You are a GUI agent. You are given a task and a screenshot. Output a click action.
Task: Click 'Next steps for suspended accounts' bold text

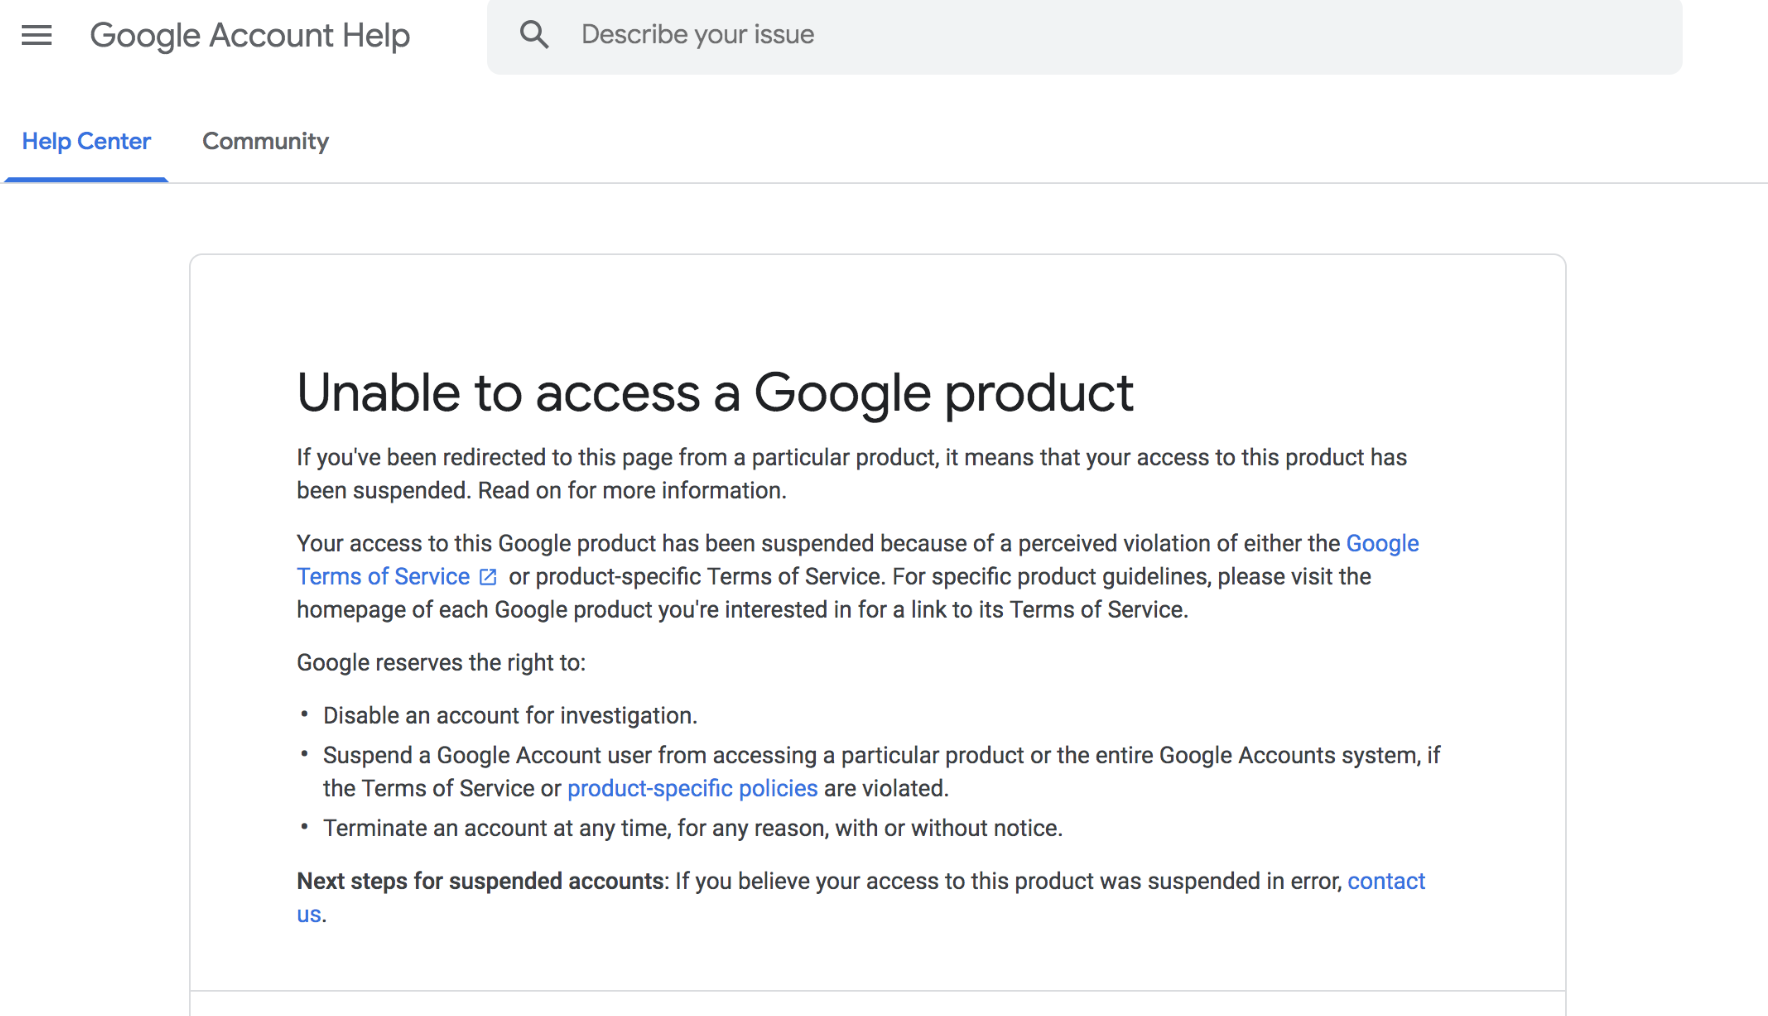(x=480, y=881)
